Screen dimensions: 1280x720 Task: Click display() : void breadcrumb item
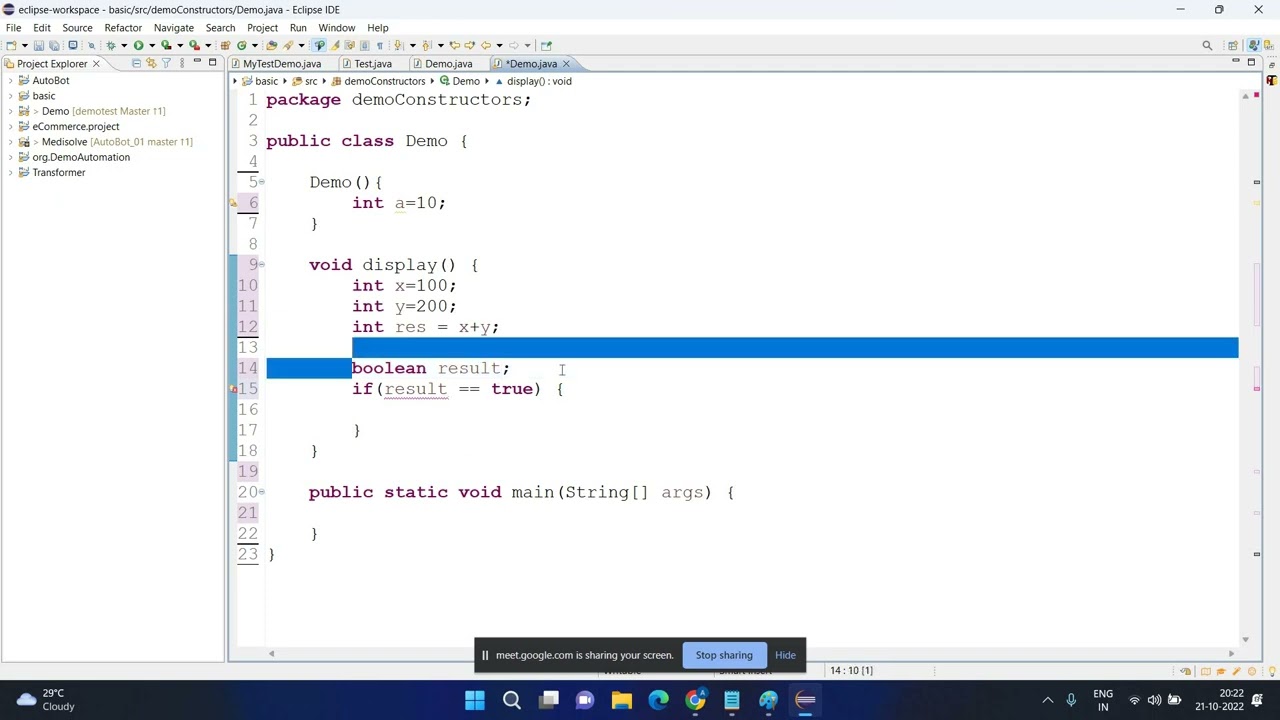click(x=539, y=81)
